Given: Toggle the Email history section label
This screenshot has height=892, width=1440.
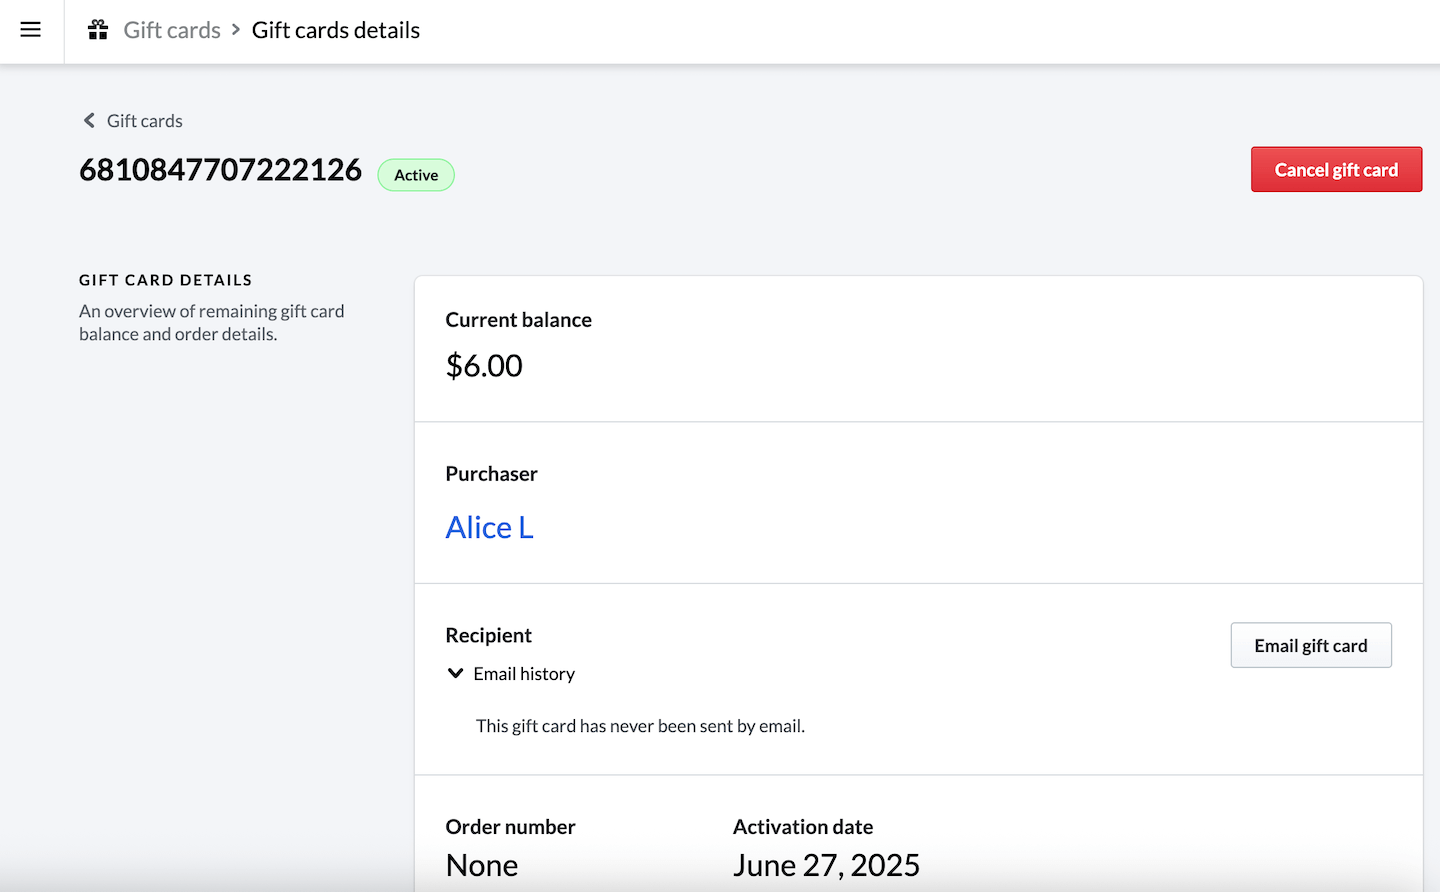Looking at the screenshot, I should point(524,674).
